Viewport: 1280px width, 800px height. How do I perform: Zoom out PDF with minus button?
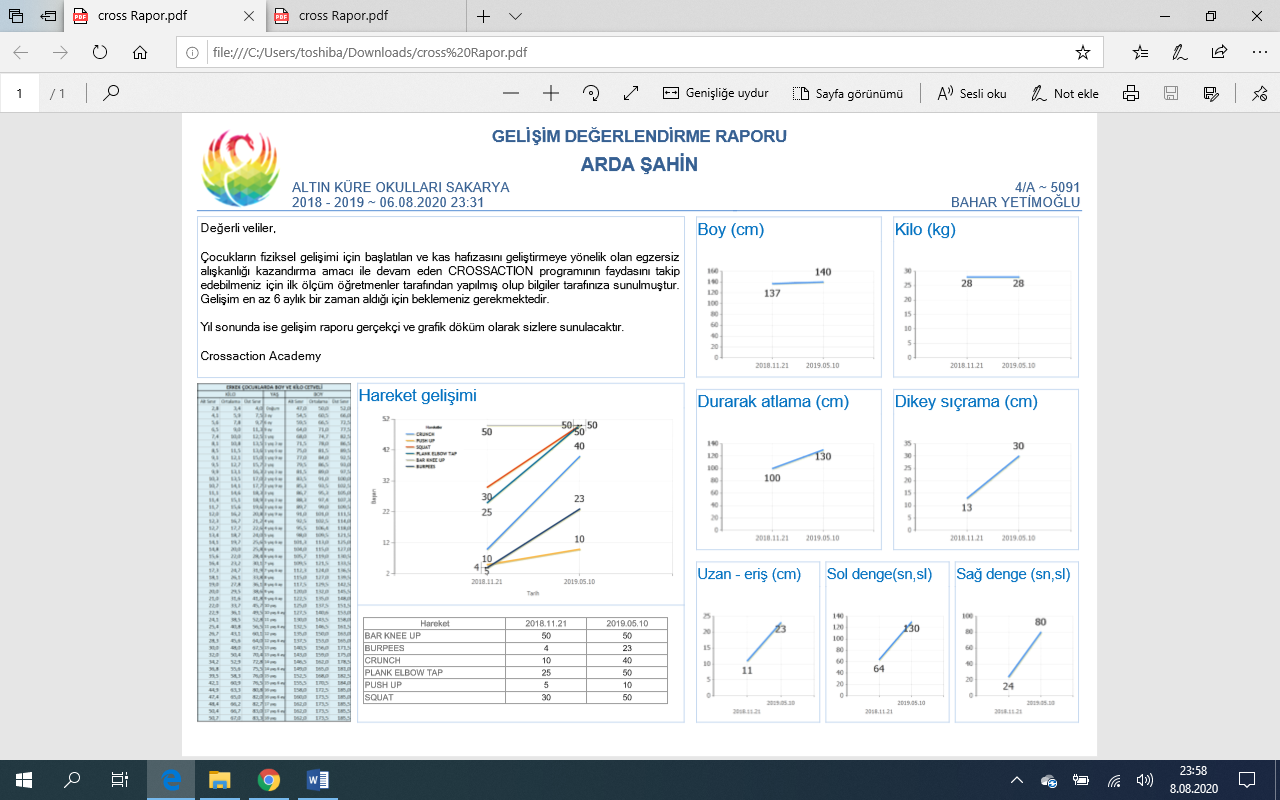click(x=511, y=93)
